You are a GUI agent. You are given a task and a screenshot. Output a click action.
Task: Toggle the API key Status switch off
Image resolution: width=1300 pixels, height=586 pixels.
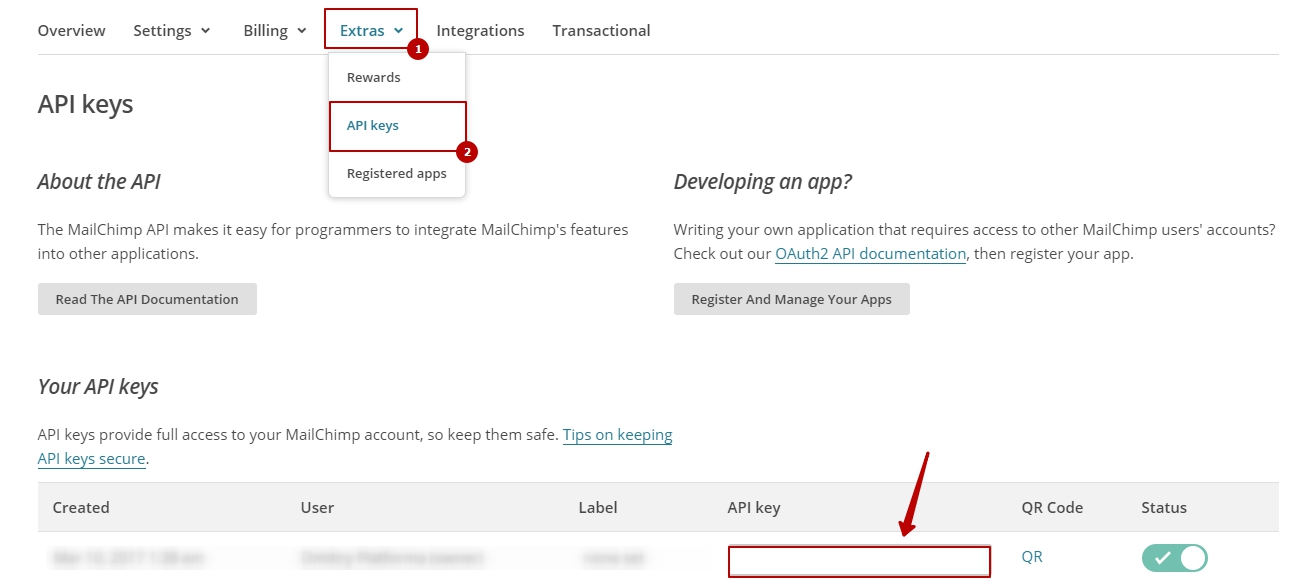(x=1174, y=558)
